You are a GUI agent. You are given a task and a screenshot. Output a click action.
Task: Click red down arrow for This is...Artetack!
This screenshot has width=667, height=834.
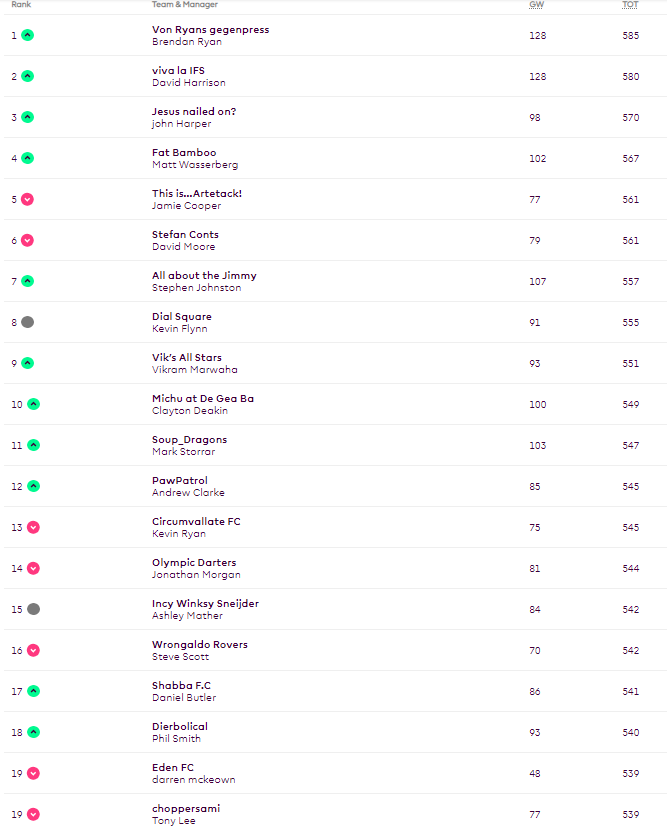point(27,199)
